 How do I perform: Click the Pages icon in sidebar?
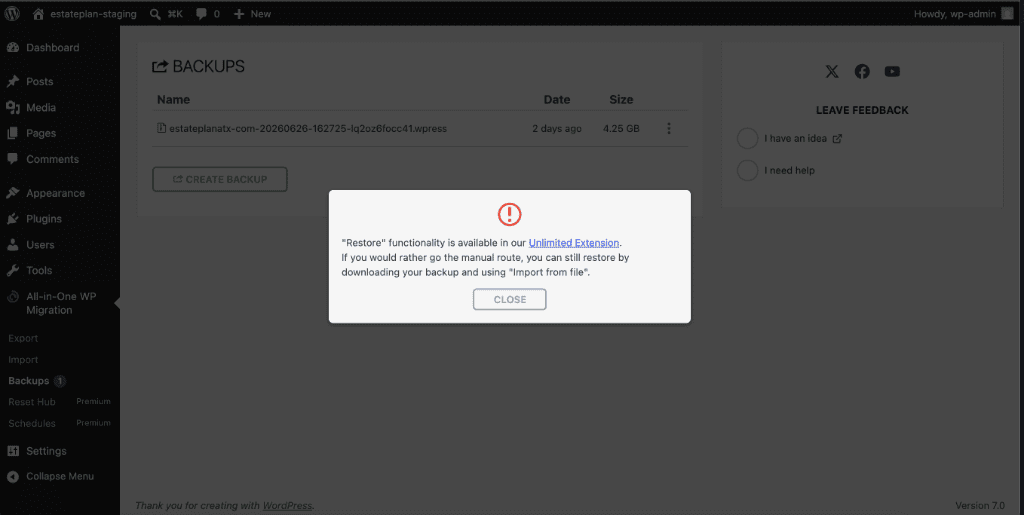[x=12, y=133]
